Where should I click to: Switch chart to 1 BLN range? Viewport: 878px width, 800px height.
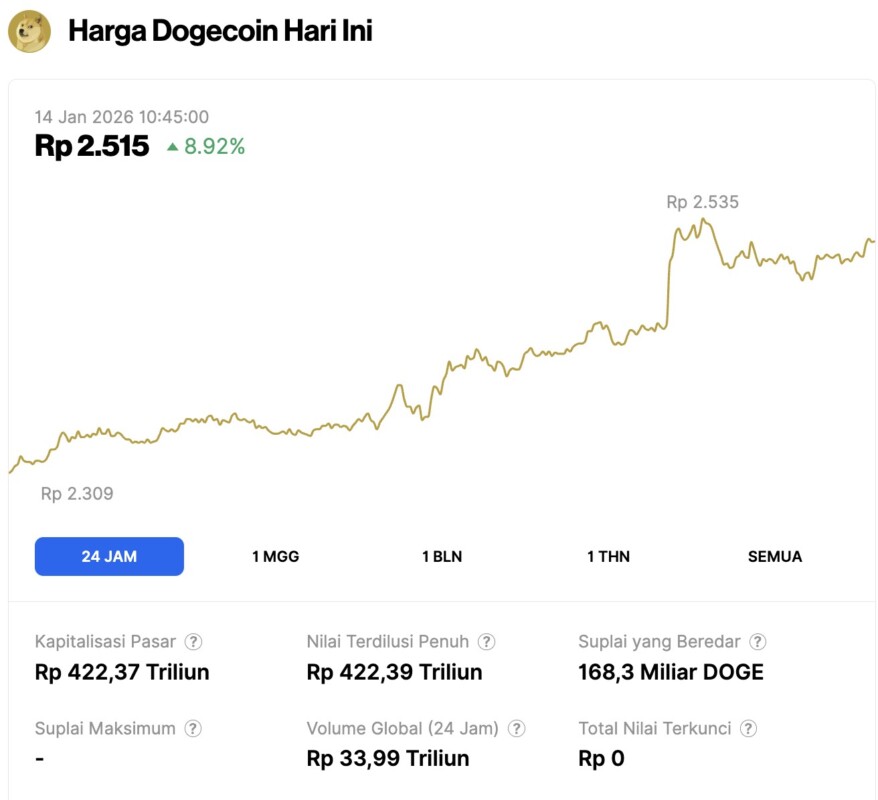click(442, 556)
